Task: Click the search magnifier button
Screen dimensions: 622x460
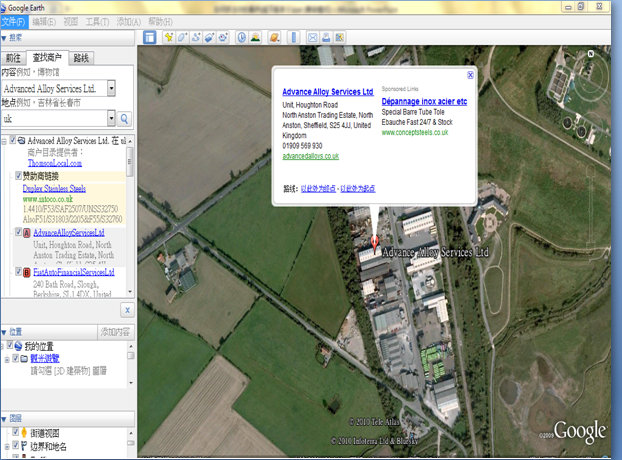Action: pos(124,119)
